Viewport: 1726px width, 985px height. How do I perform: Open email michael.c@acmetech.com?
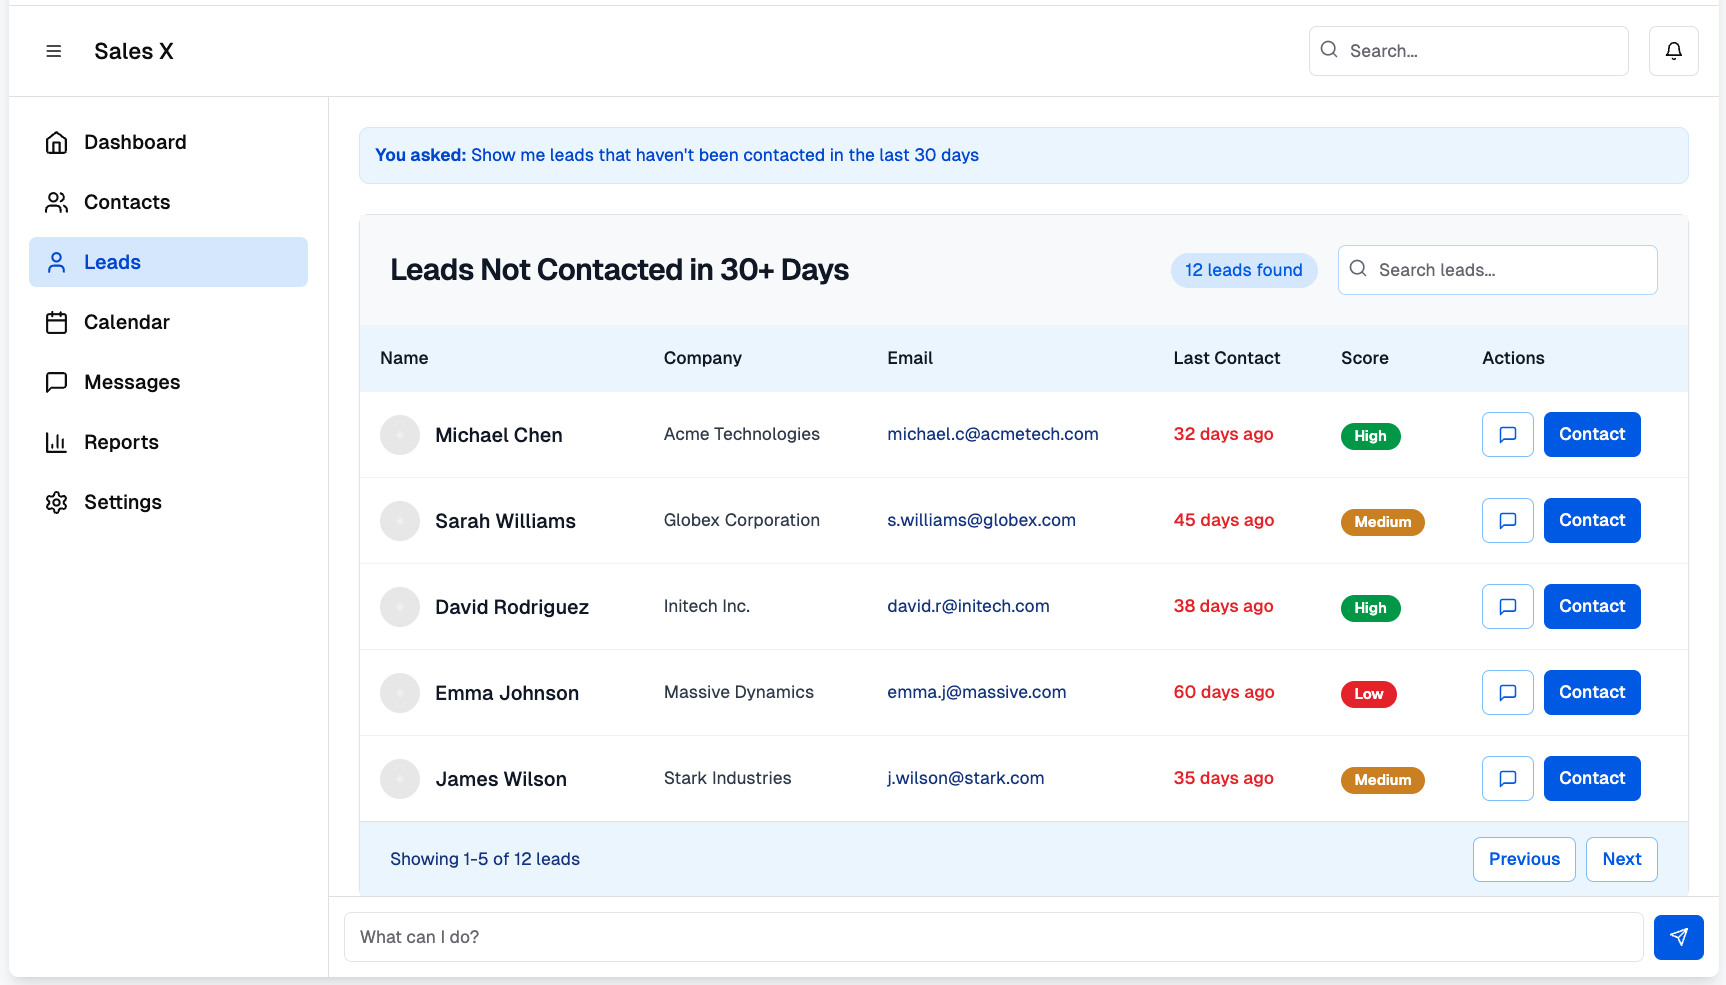992,434
